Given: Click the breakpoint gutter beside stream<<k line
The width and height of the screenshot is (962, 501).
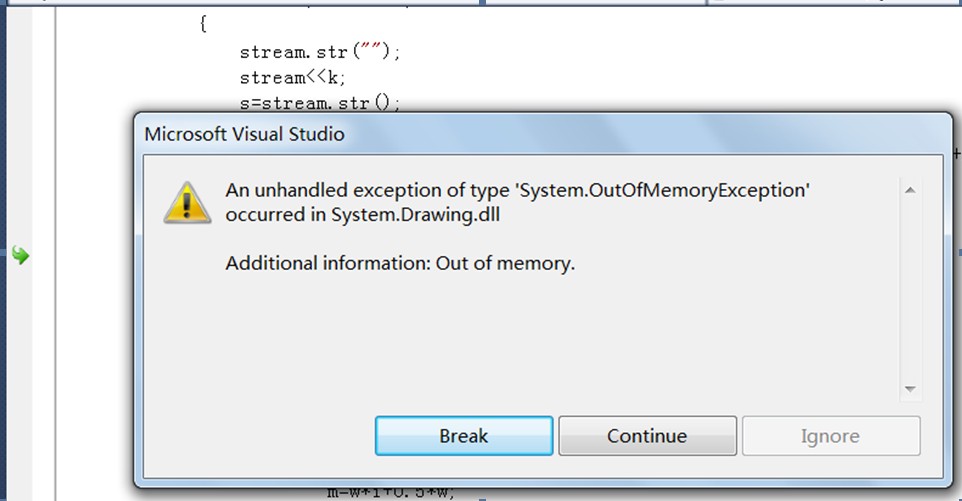Looking at the screenshot, I should (x=21, y=78).
